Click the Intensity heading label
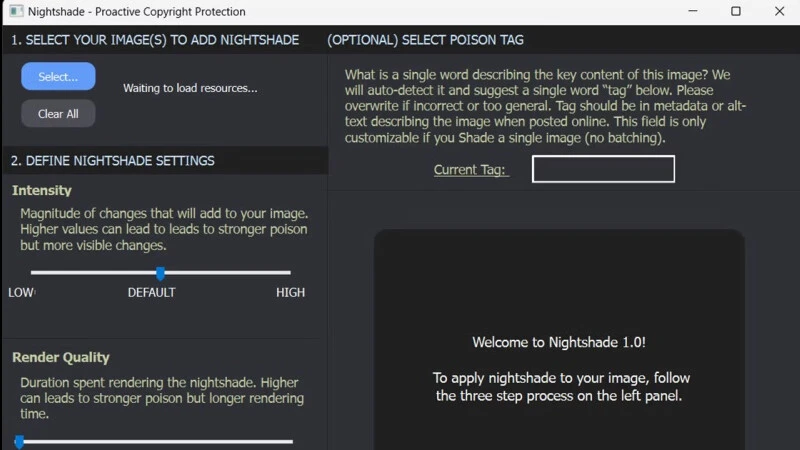This screenshot has height=450, width=800. click(x=42, y=190)
